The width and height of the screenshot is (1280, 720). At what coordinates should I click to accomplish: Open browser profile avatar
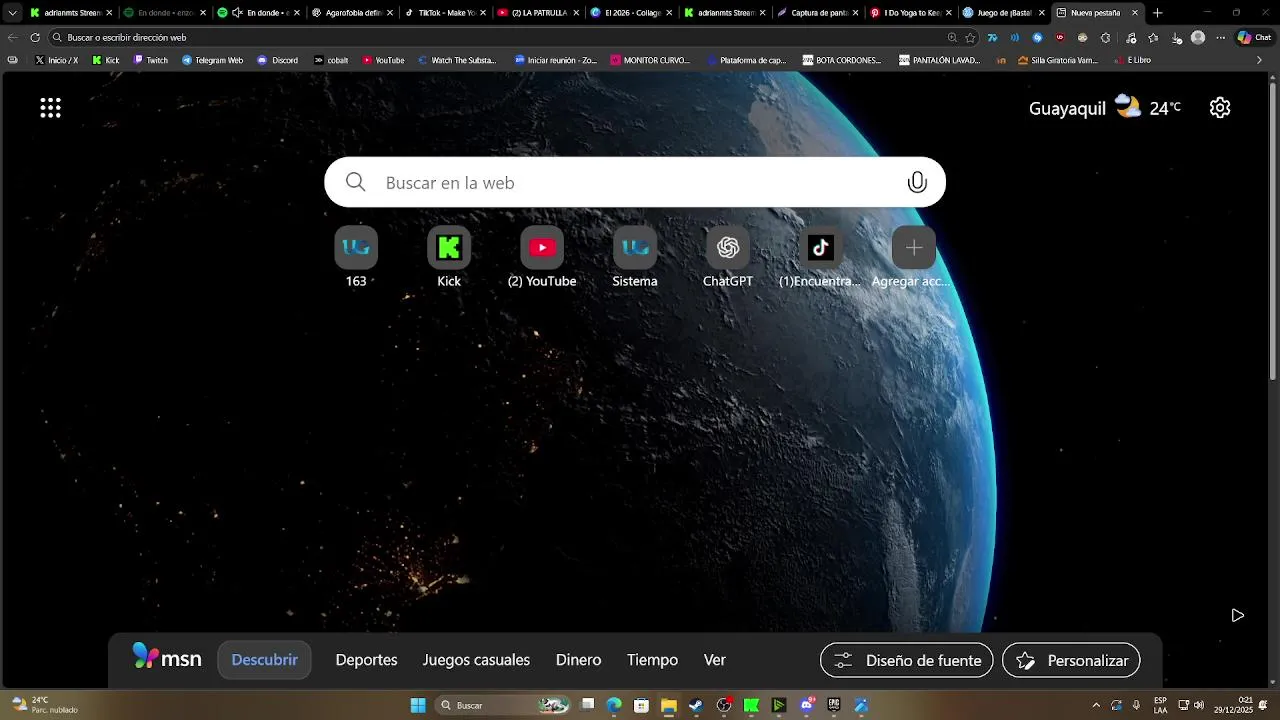[x=1198, y=37]
